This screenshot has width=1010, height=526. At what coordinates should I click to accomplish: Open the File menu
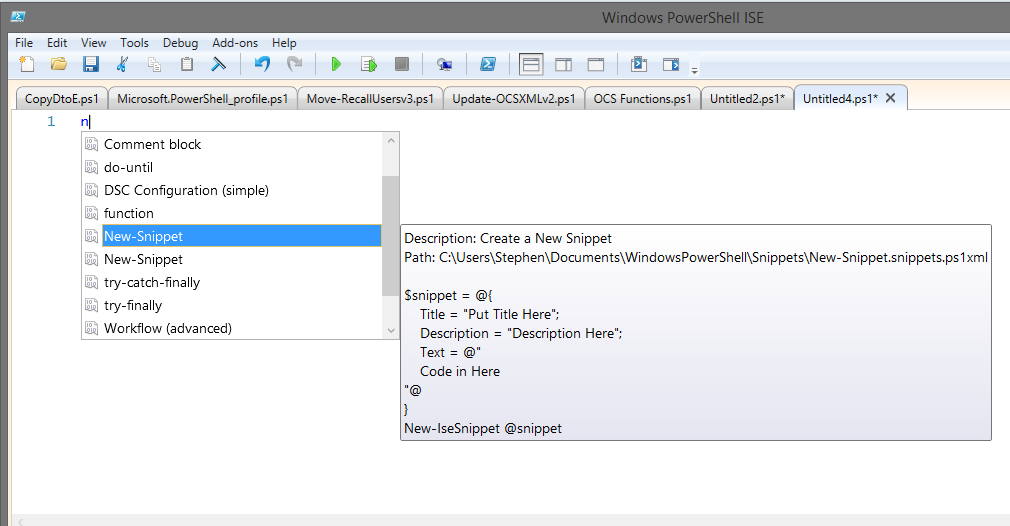click(24, 42)
